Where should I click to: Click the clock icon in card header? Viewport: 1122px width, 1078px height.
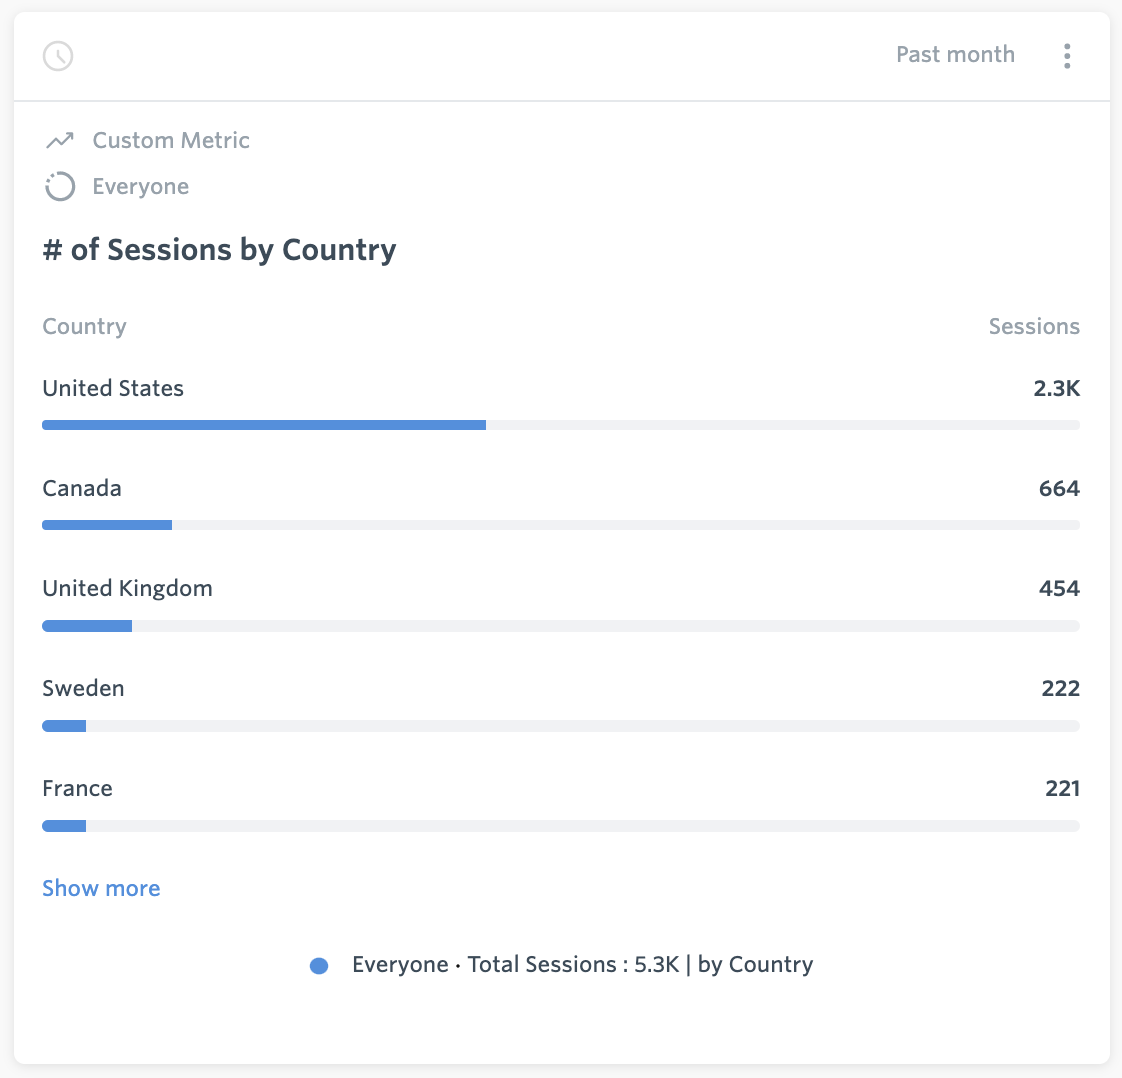[58, 56]
